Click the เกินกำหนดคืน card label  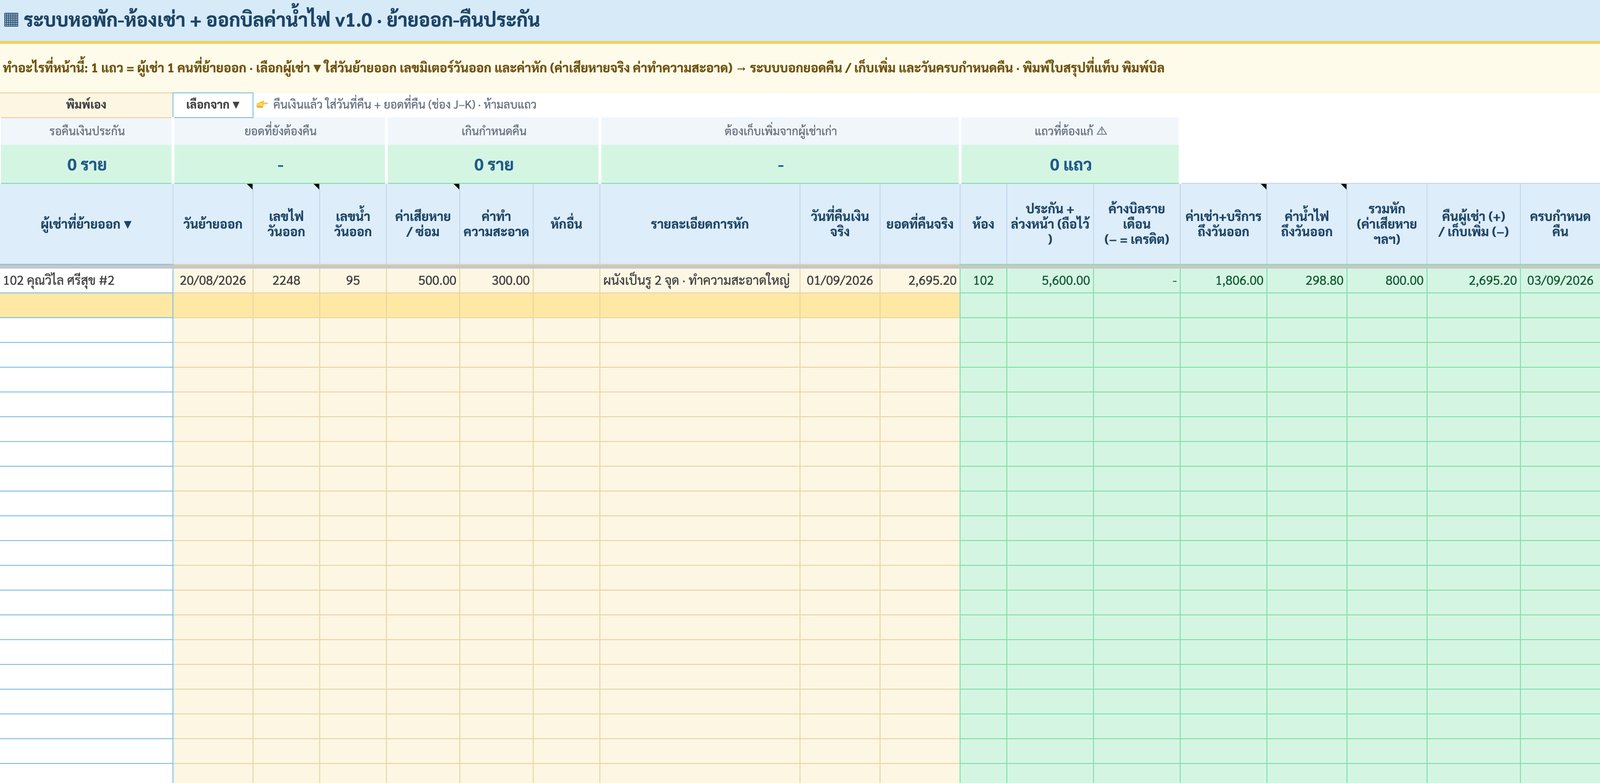pos(494,131)
